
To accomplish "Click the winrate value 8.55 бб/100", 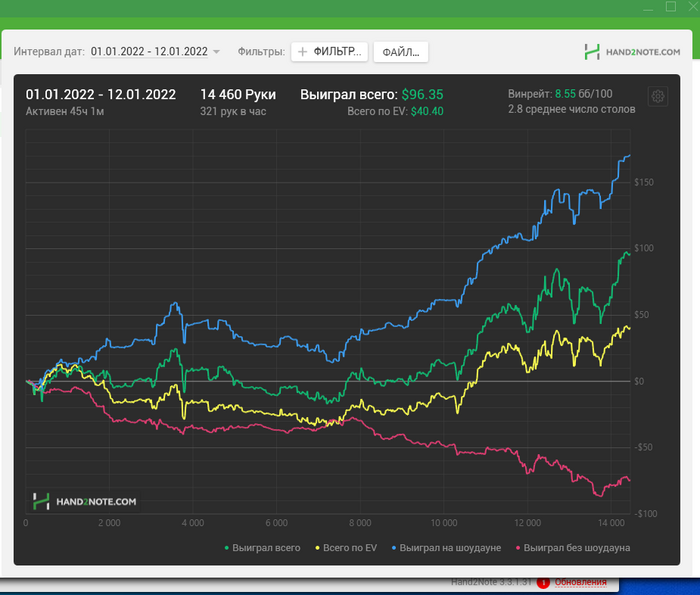I will pyautogui.click(x=583, y=94).
